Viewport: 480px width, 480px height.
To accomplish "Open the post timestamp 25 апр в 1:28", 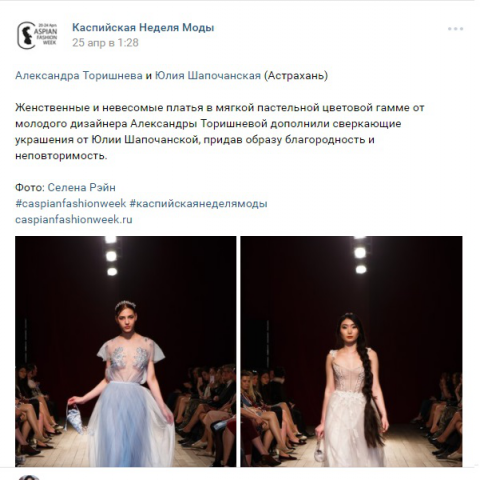I will pyautogui.click(x=105, y=43).
